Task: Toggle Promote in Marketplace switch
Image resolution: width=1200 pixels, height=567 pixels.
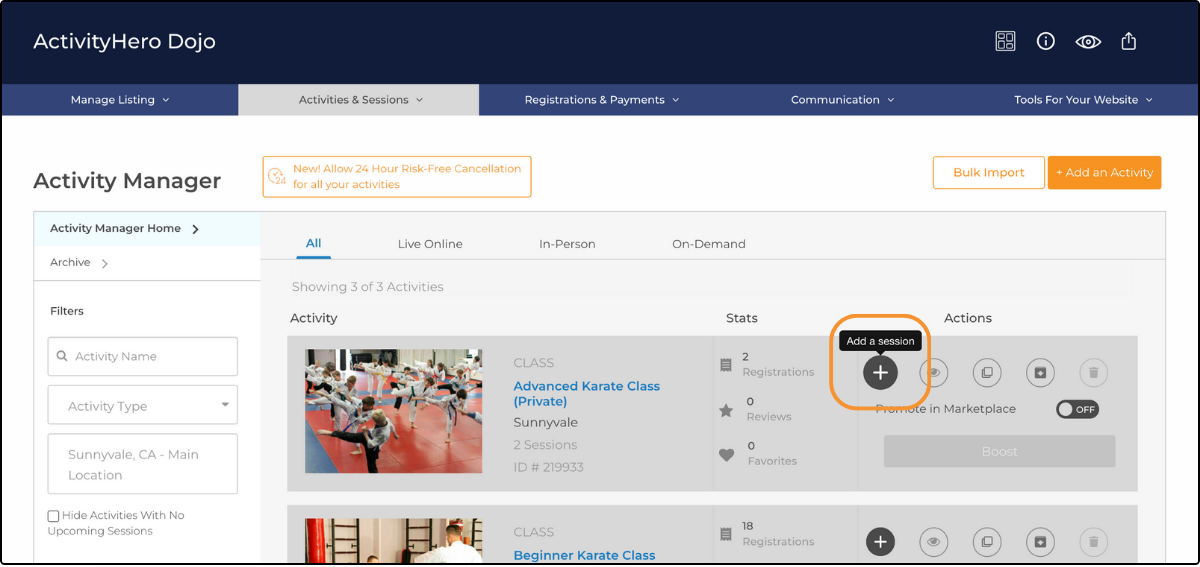Action: tap(1077, 409)
